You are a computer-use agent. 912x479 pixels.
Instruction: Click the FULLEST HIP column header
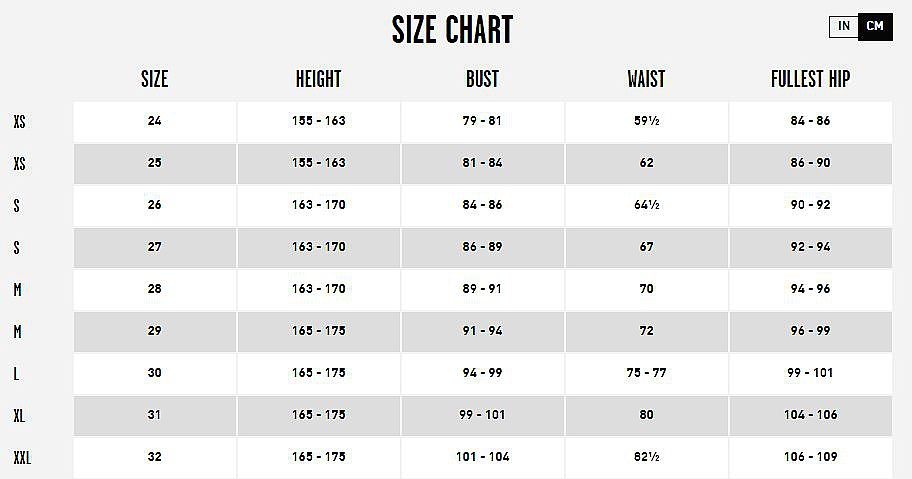coord(810,79)
